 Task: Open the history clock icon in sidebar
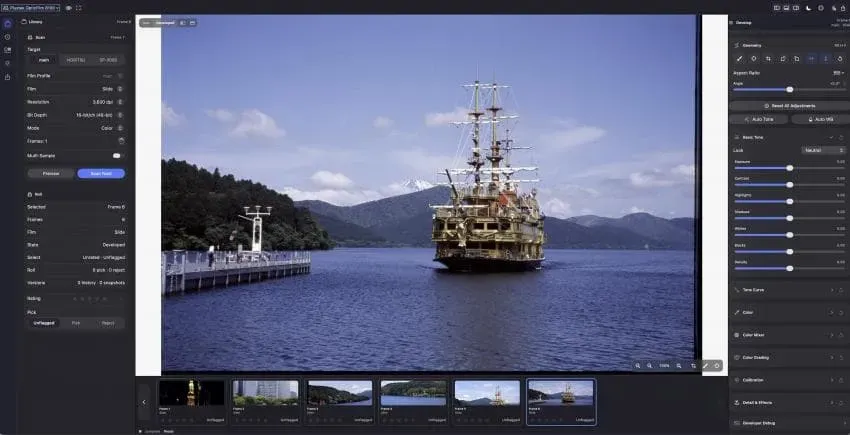coord(8,37)
